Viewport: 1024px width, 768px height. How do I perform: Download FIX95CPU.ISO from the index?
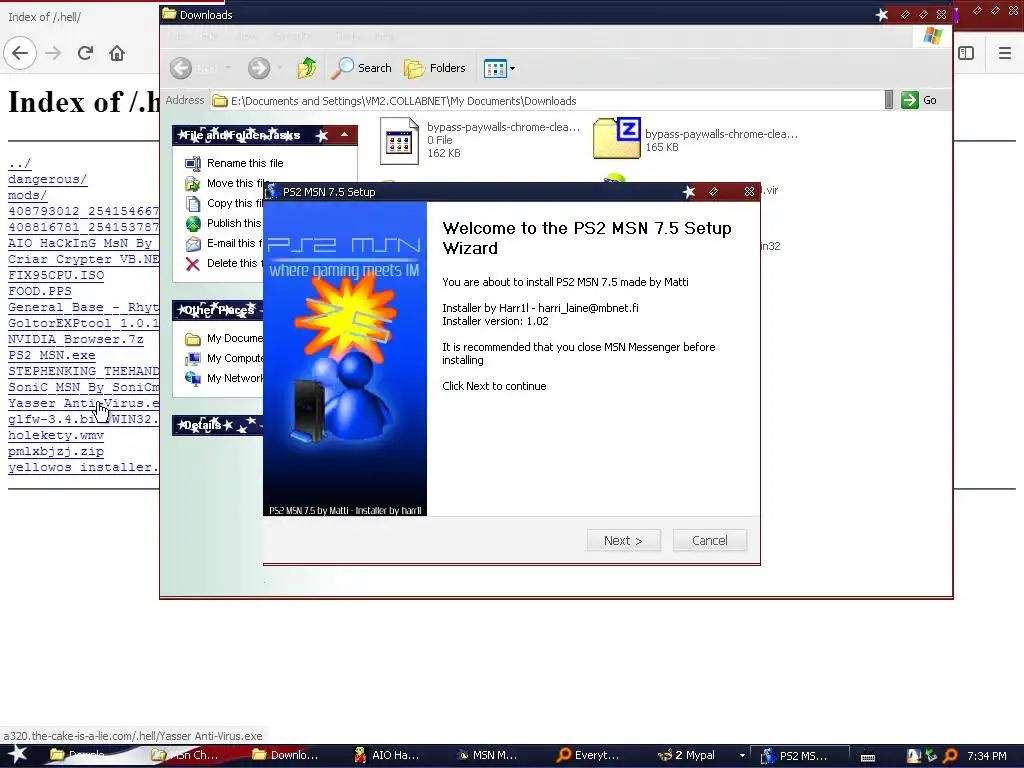56,275
